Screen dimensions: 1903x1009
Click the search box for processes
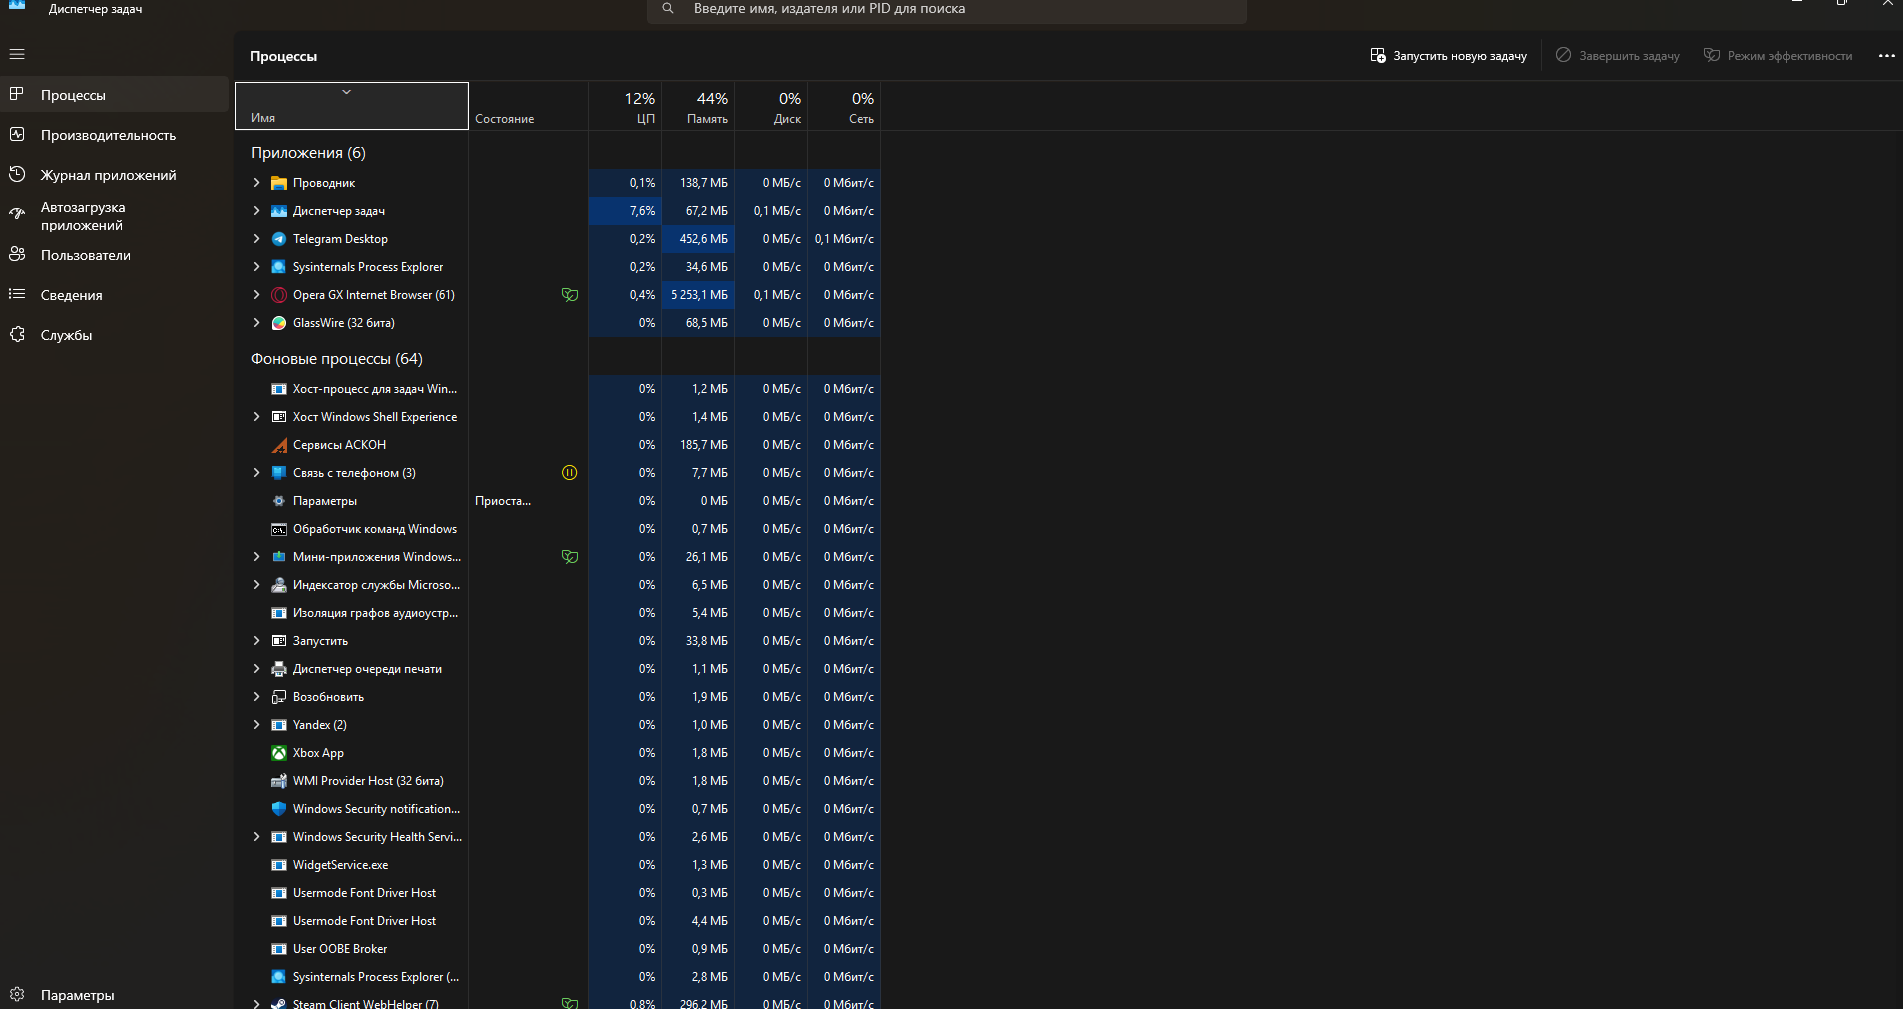point(946,9)
